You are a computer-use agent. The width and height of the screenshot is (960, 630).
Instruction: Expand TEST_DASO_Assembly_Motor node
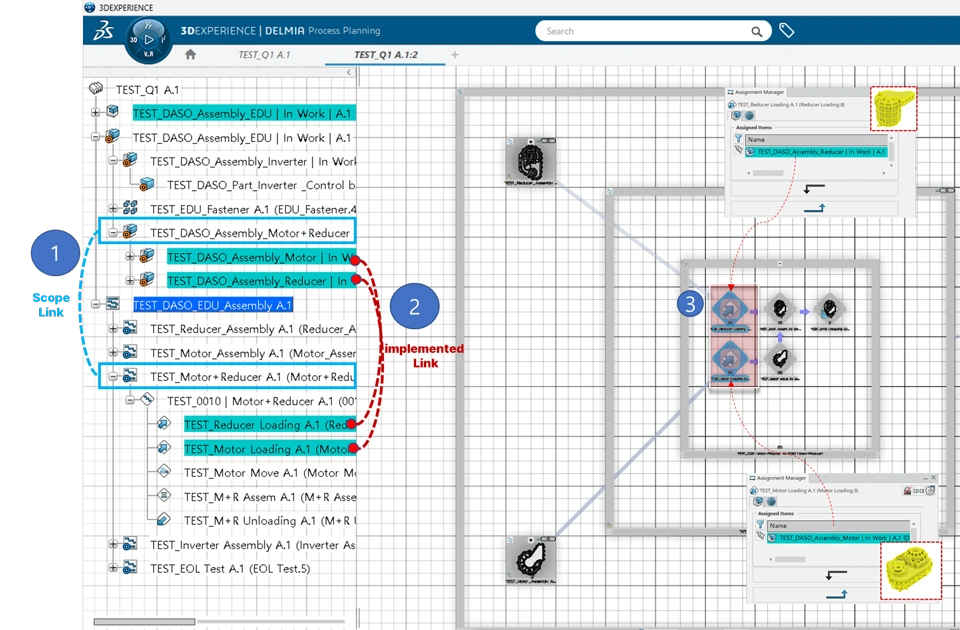click(x=130, y=257)
